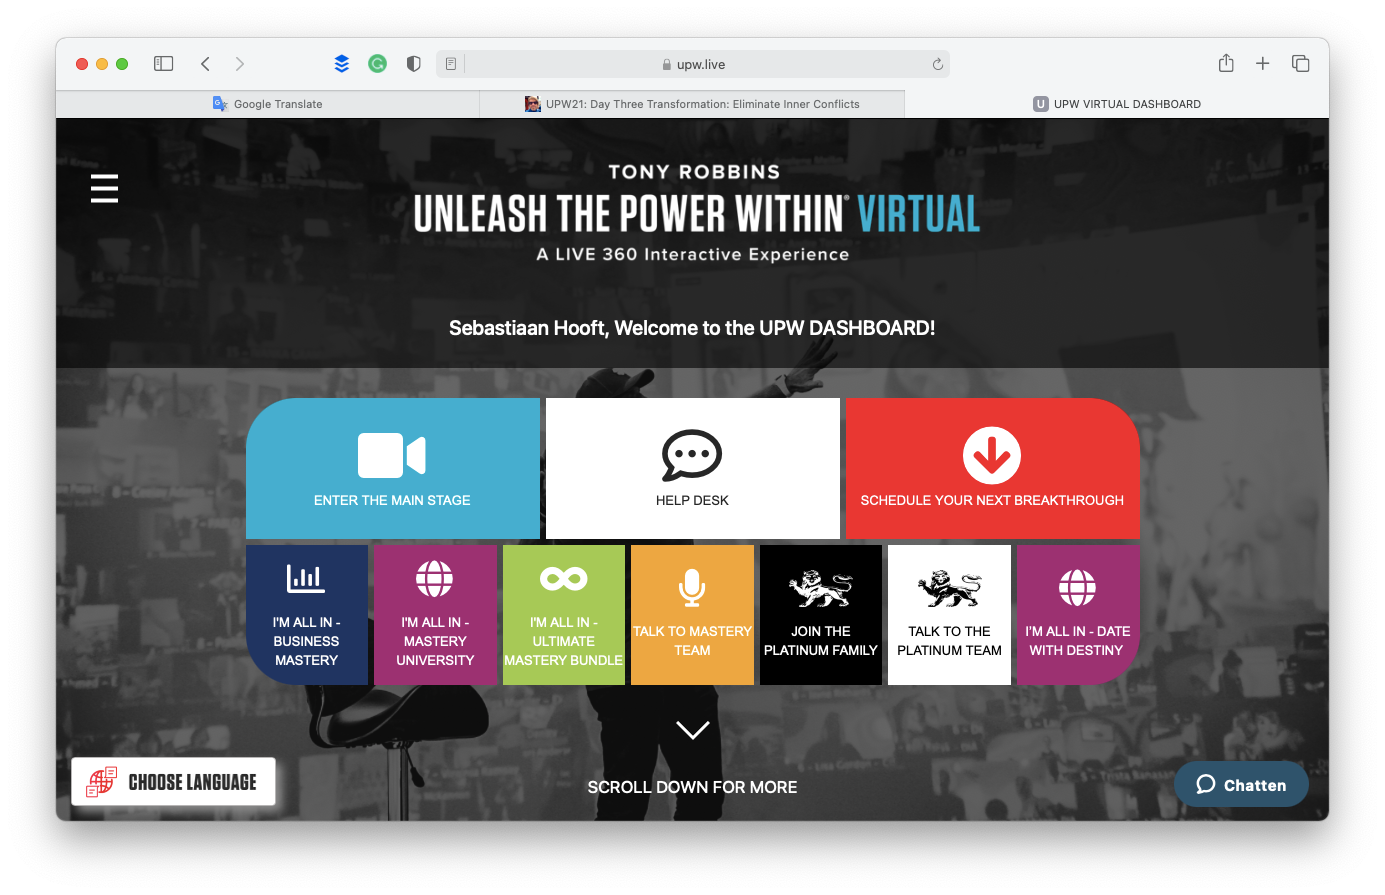This screenshot has width=1385, height=895.
Task: Reload the current page
Action: point(938,64)
